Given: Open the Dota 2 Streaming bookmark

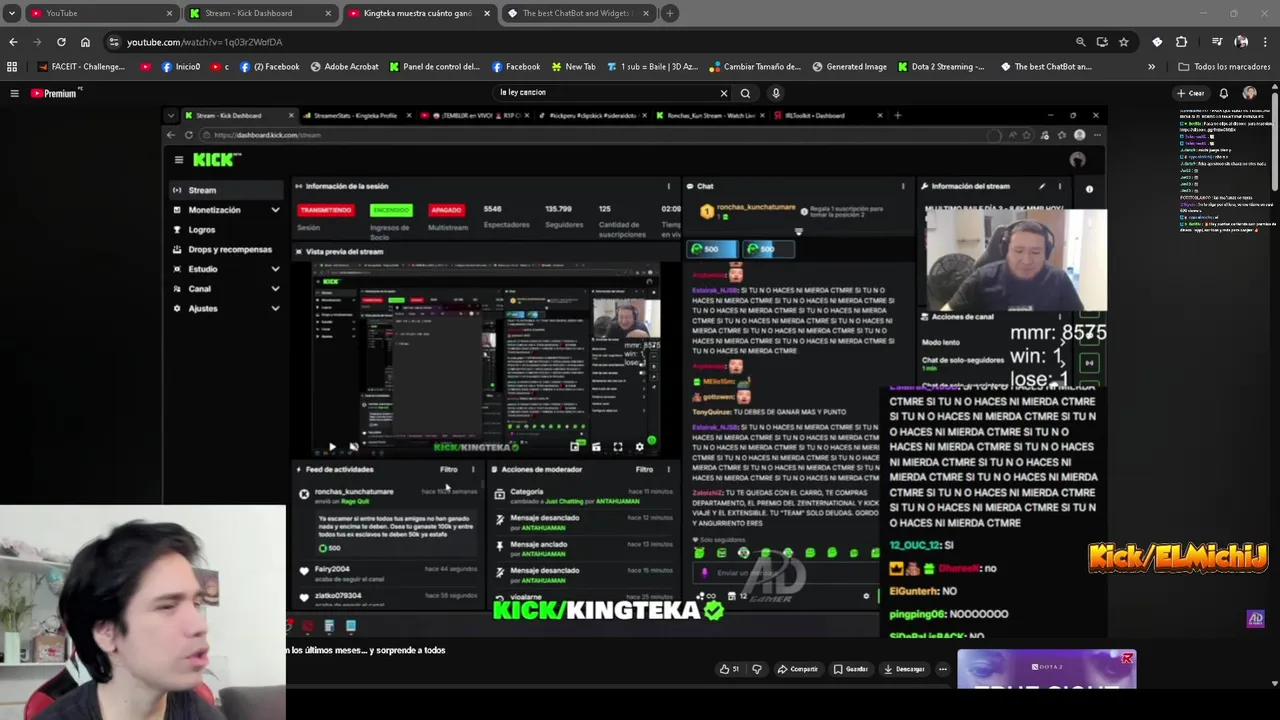Looking at the screenshot, I should click(941, 67).
